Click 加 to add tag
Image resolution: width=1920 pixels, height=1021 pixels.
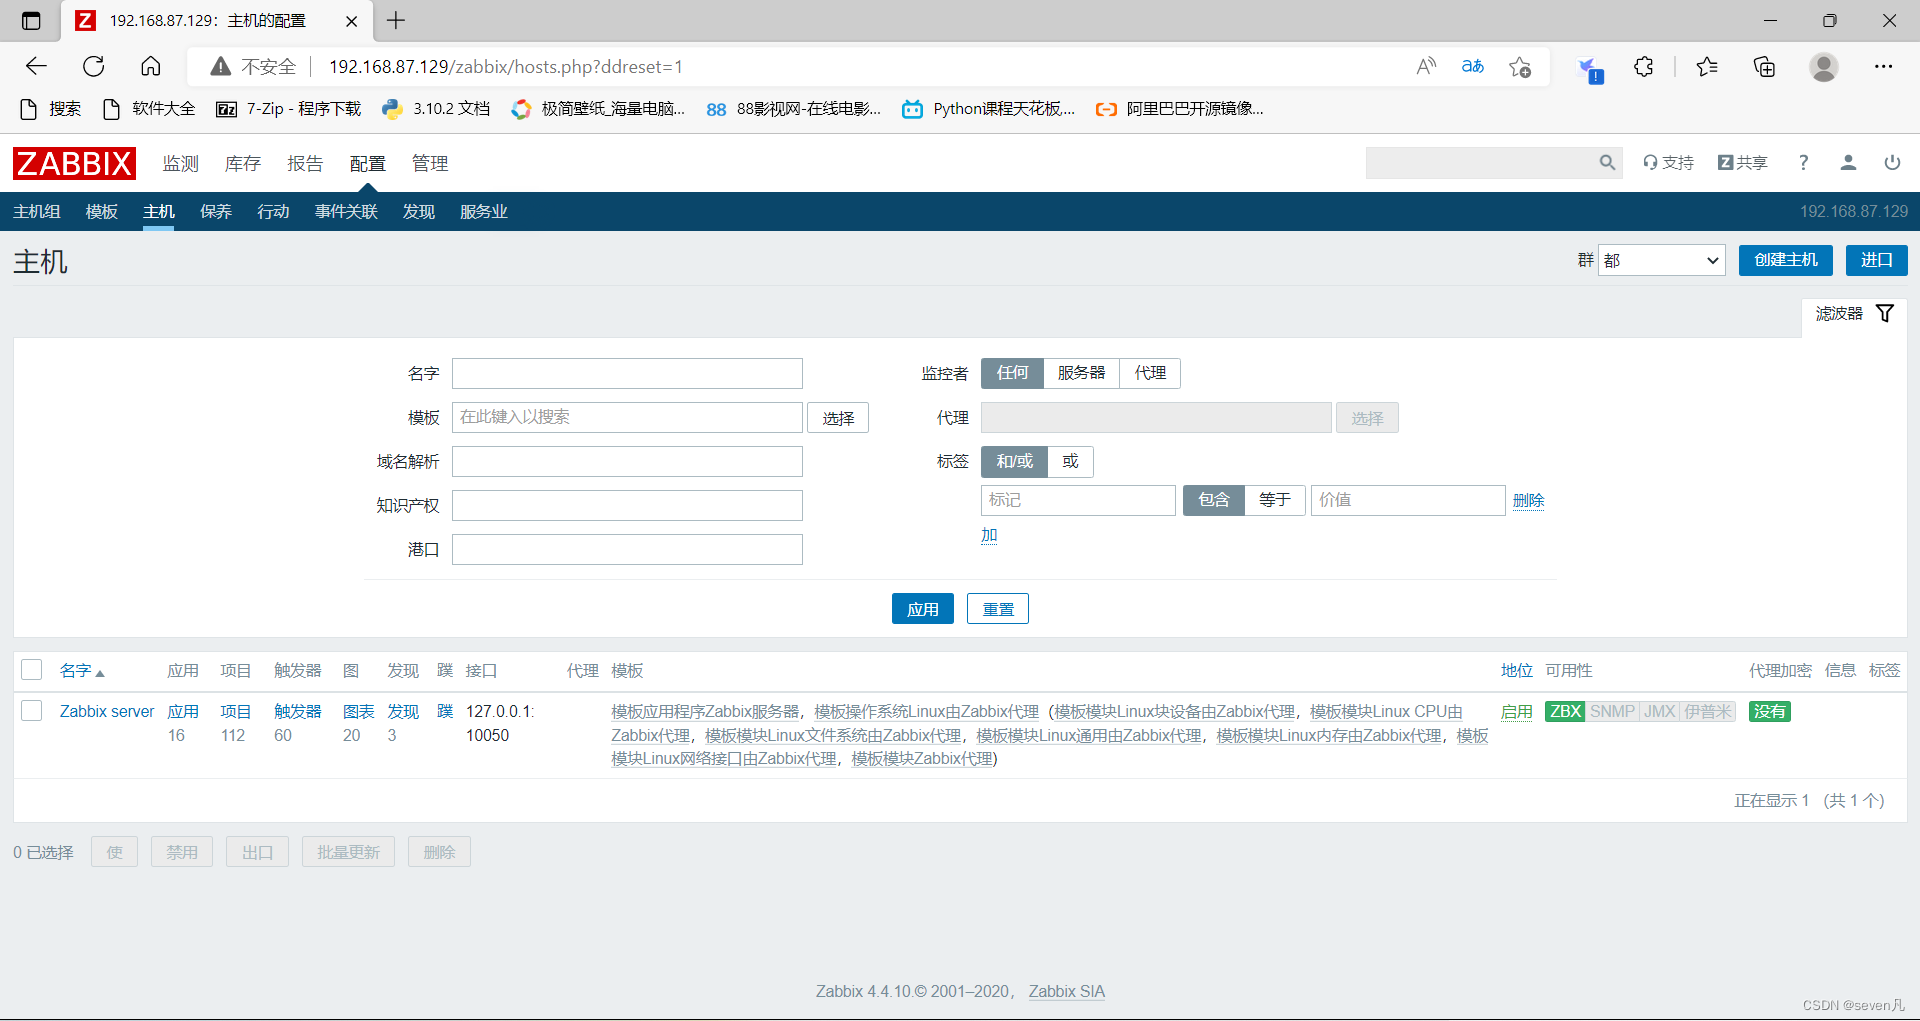point(989,535)
